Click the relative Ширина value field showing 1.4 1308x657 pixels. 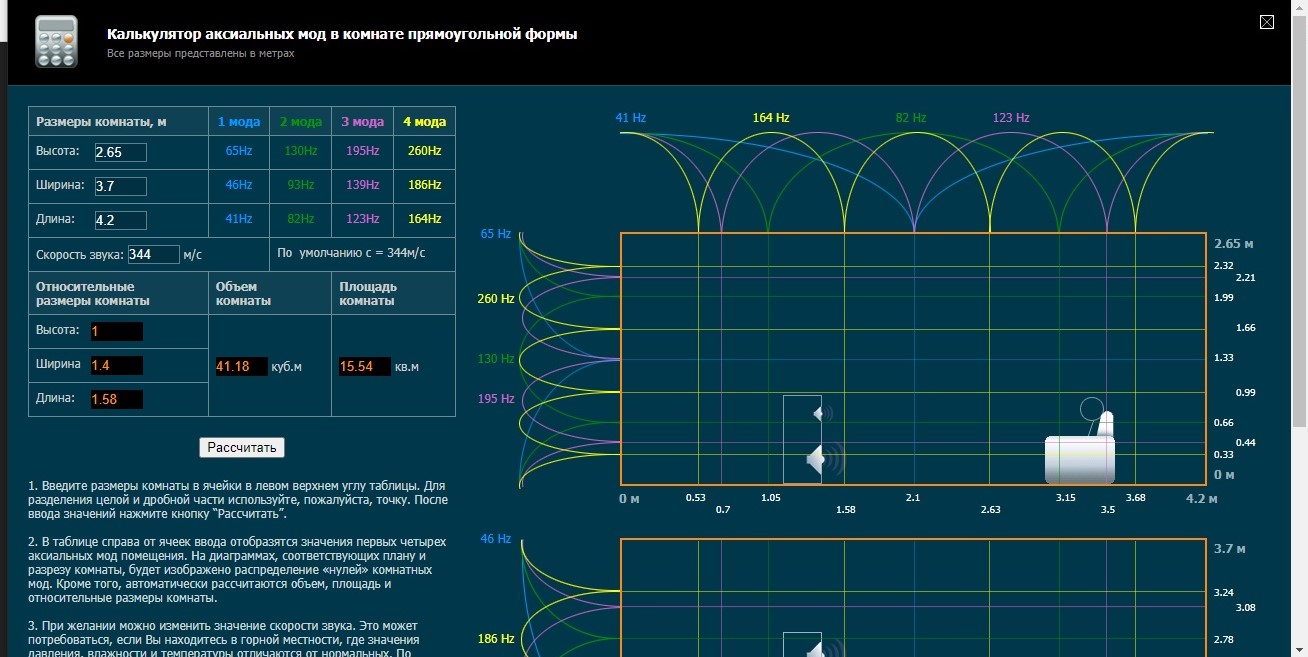[117, 365]
